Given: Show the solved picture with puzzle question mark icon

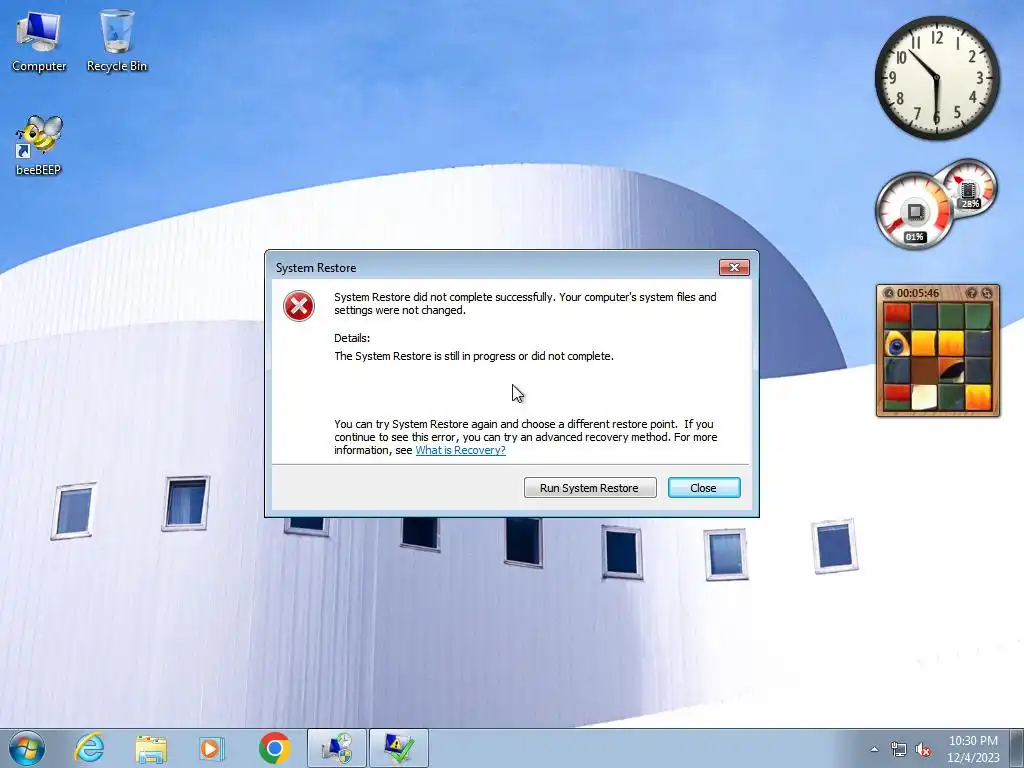Looking at the screenshot, I should pyautogui.click(x=971, y=293).
